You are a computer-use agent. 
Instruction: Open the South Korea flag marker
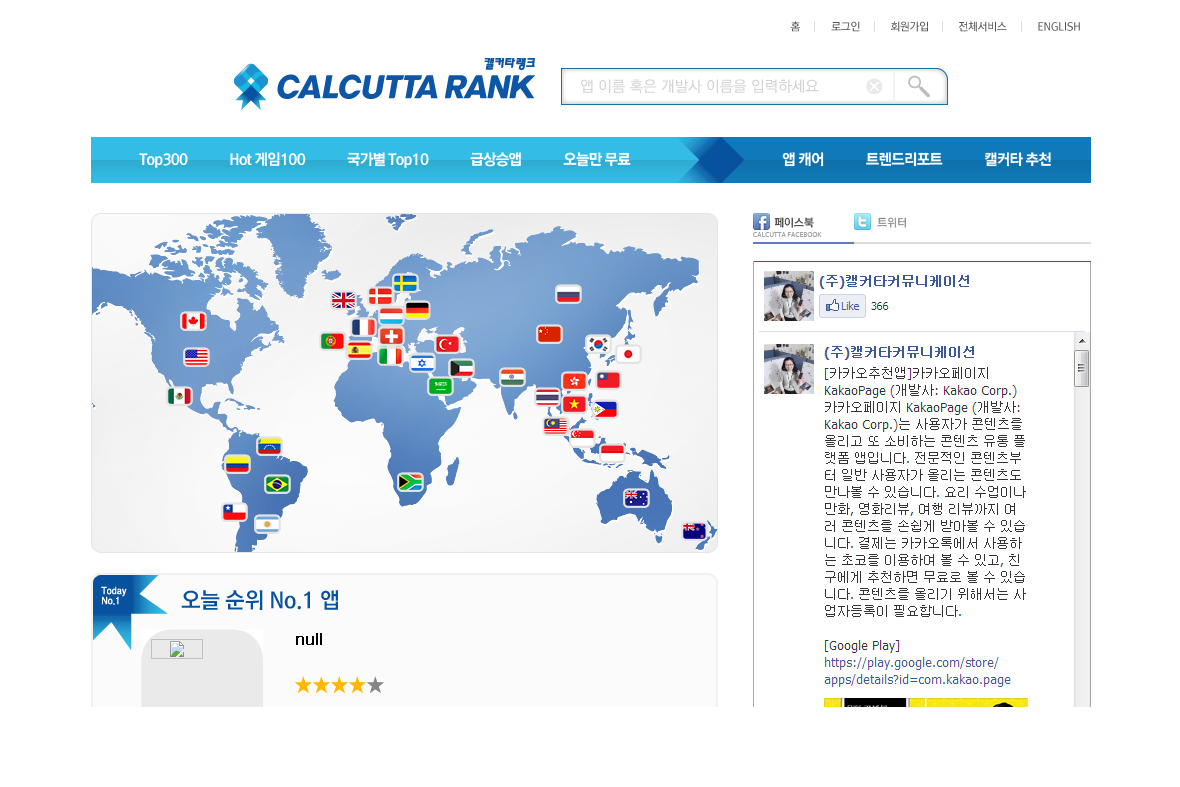click(599, 345)
